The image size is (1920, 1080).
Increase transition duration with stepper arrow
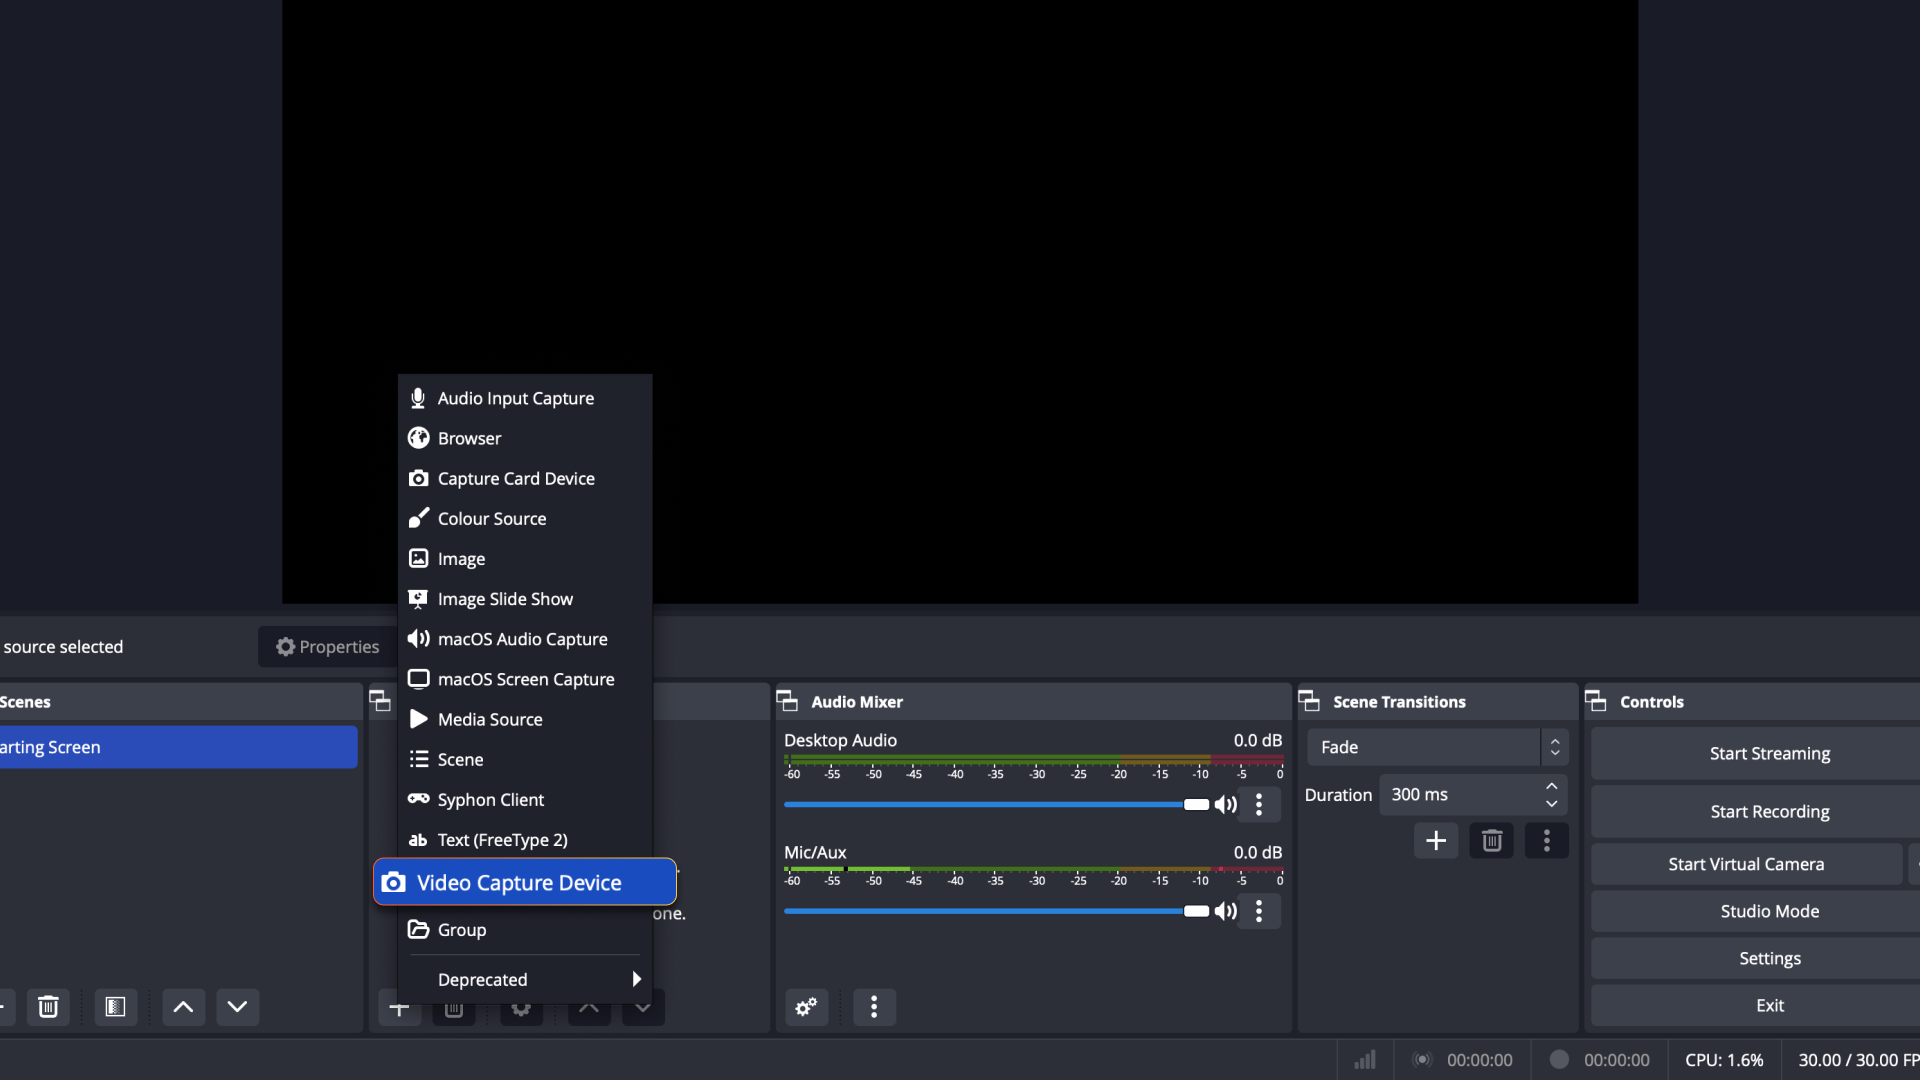[x=1551, y=786]
